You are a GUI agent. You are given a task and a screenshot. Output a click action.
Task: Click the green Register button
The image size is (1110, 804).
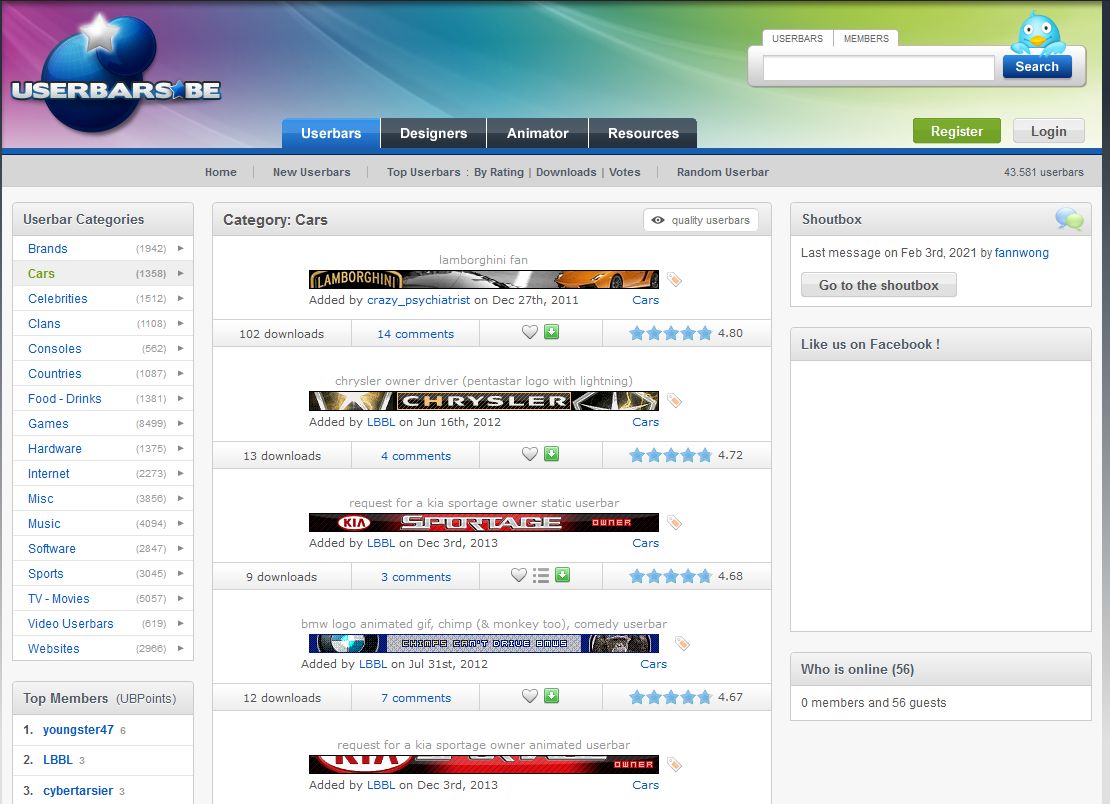point(956,131)
